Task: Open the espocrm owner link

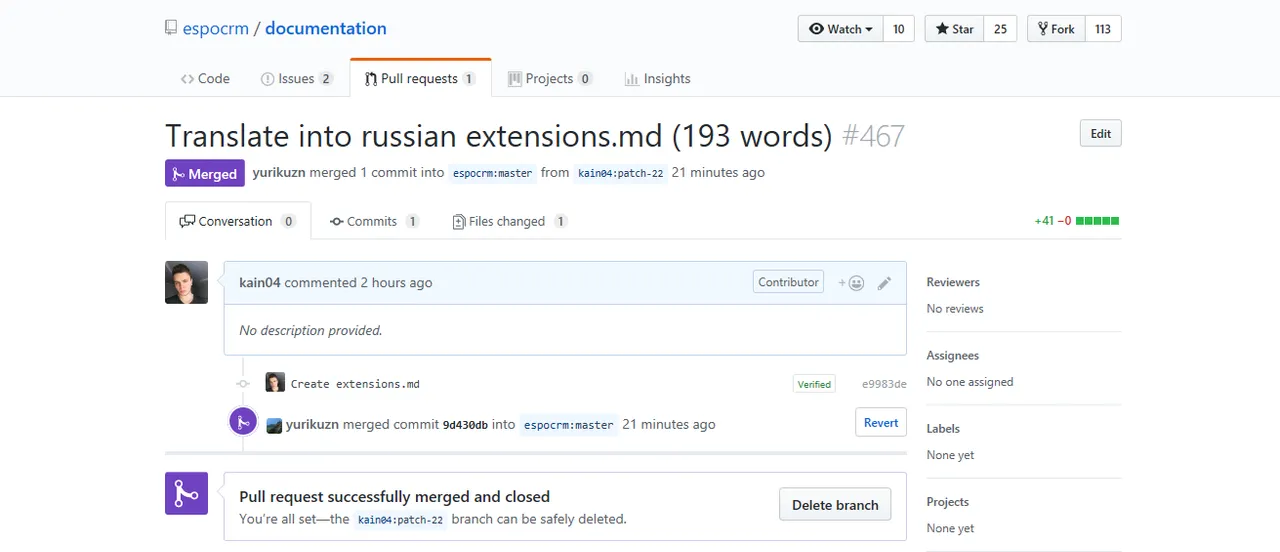Action: coord(215,29)
